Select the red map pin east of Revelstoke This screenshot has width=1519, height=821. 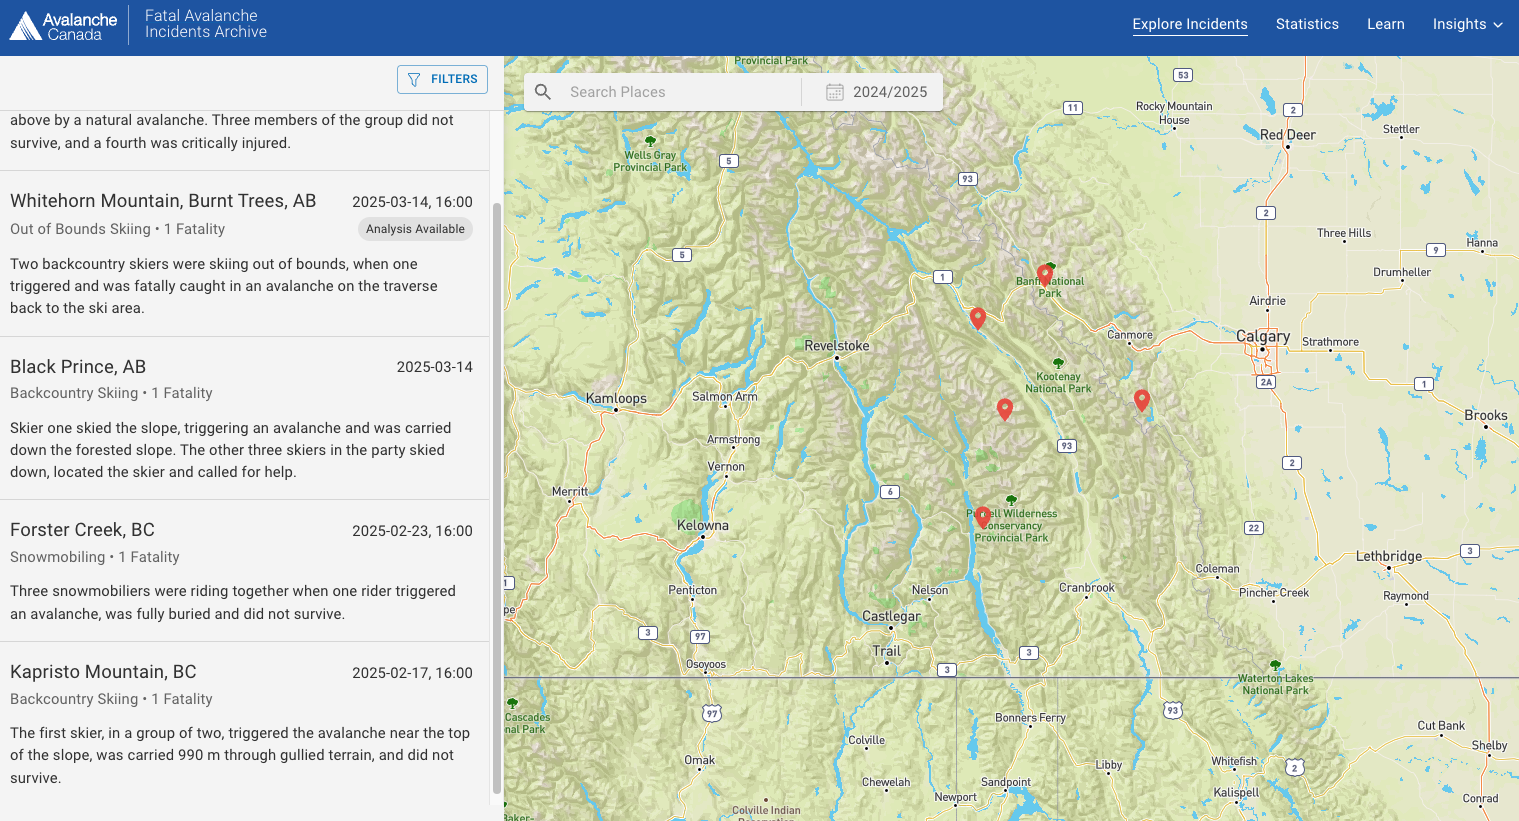coord(978,317)
